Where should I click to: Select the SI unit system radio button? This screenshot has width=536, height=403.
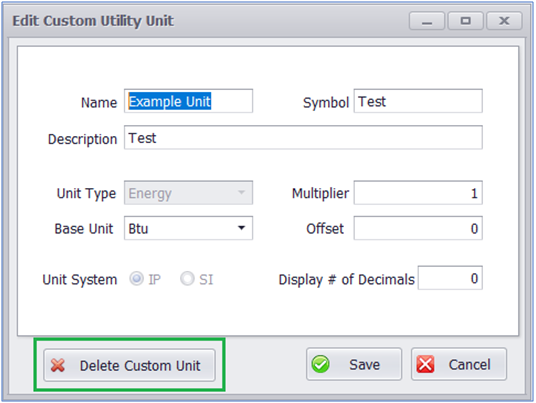pyautogui.click(x=187, y=279)
